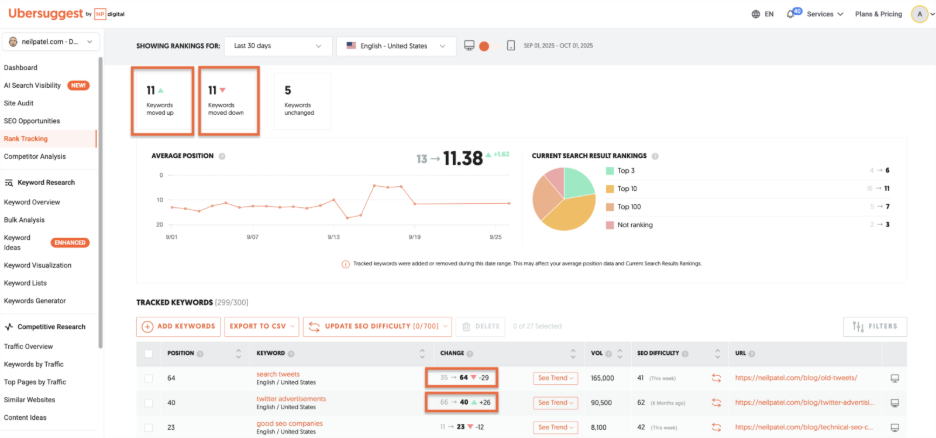Image resolution: width=936 pixels, height=438 pixels.
Task: Click device icon in twitter advertisements row
Action: (x=895, y=403)
